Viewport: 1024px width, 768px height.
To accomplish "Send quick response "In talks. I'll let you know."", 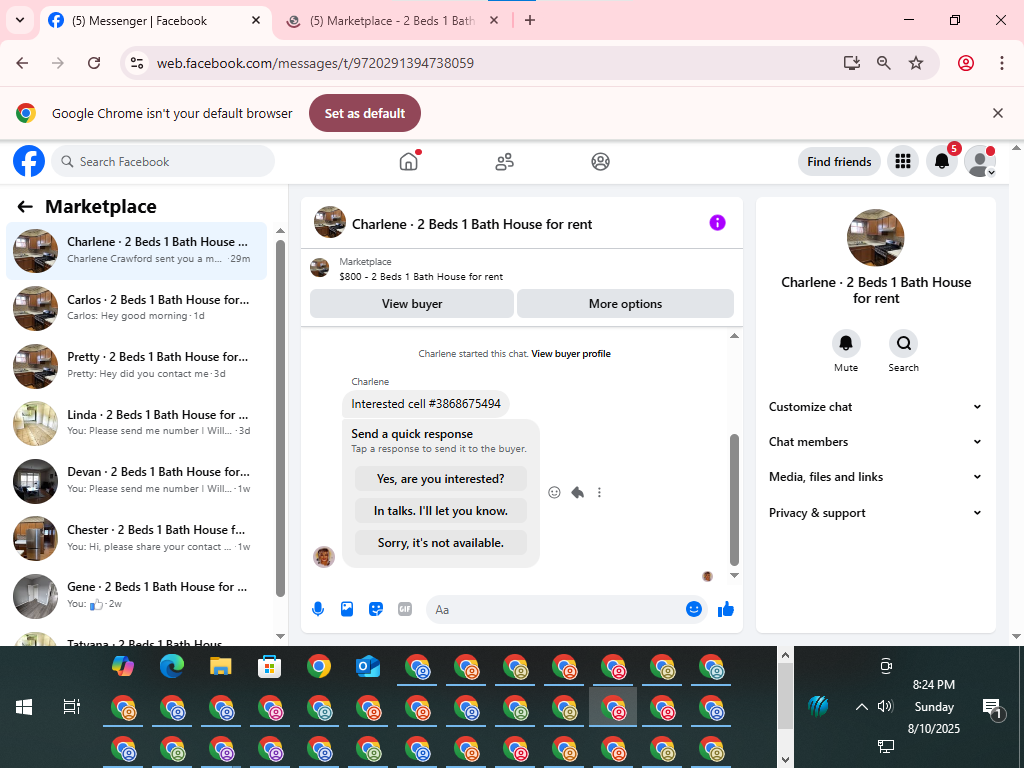I will click(x=441, y=511).
